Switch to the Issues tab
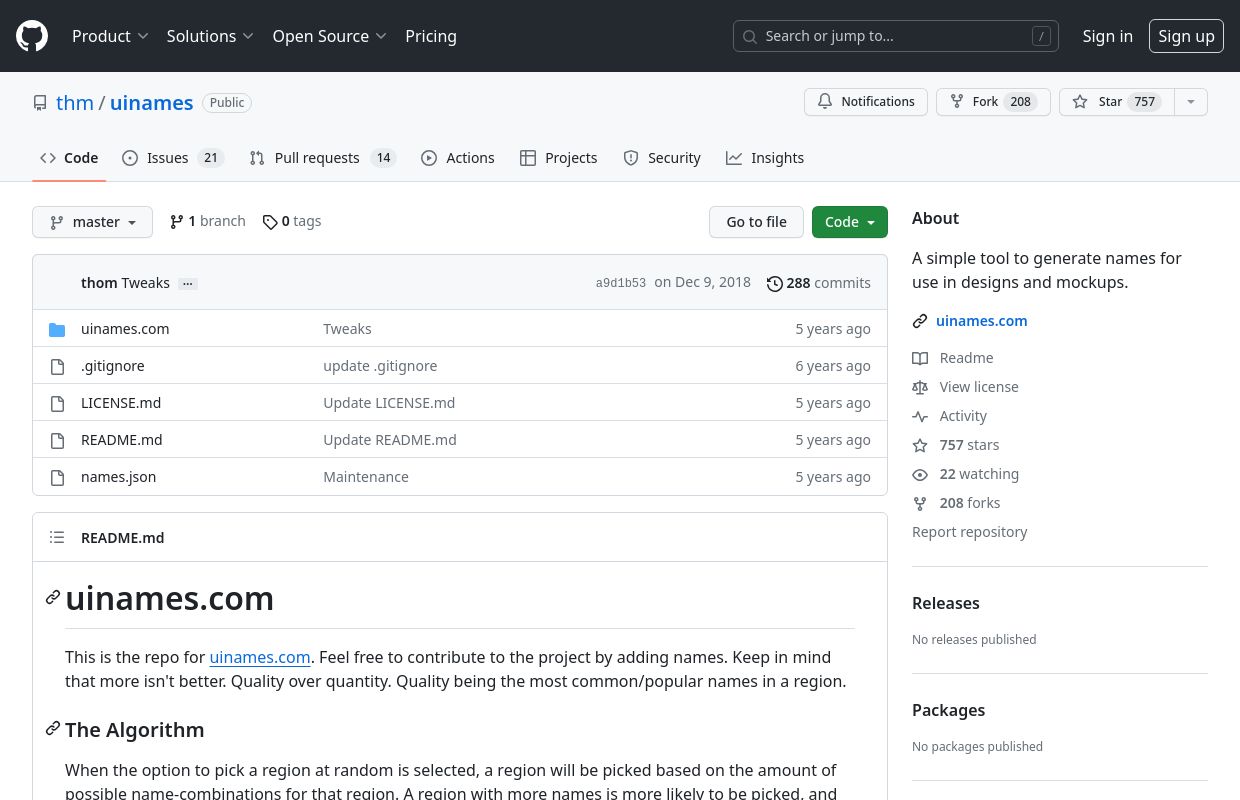 (x=173, y=158)
